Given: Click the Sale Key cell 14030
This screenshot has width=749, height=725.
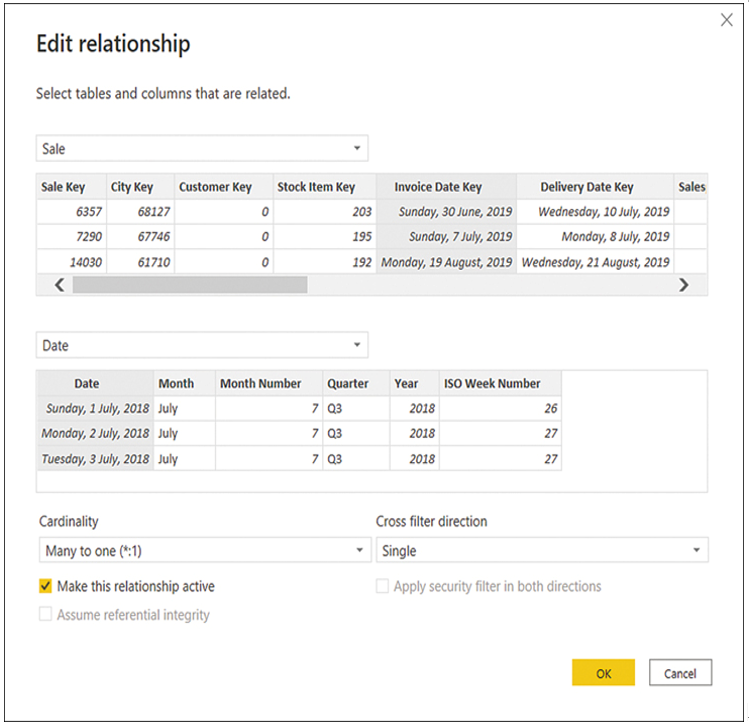Looking at the screenshot, I should click(71, 262).
